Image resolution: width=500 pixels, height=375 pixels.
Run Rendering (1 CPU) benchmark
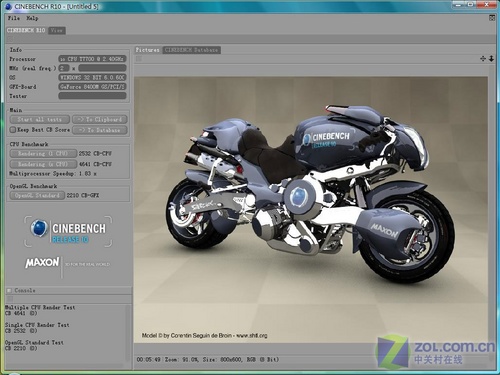43,154
